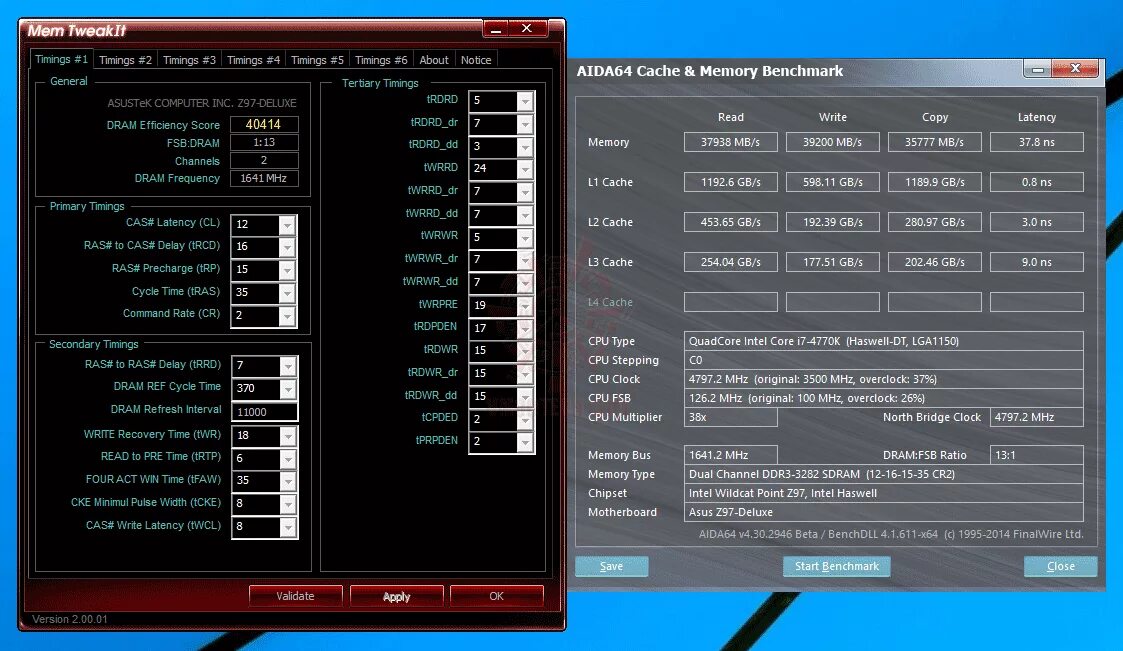
Task: Click the Motherboard field Asus Z97-Deluxe
Action: (884, 512)
